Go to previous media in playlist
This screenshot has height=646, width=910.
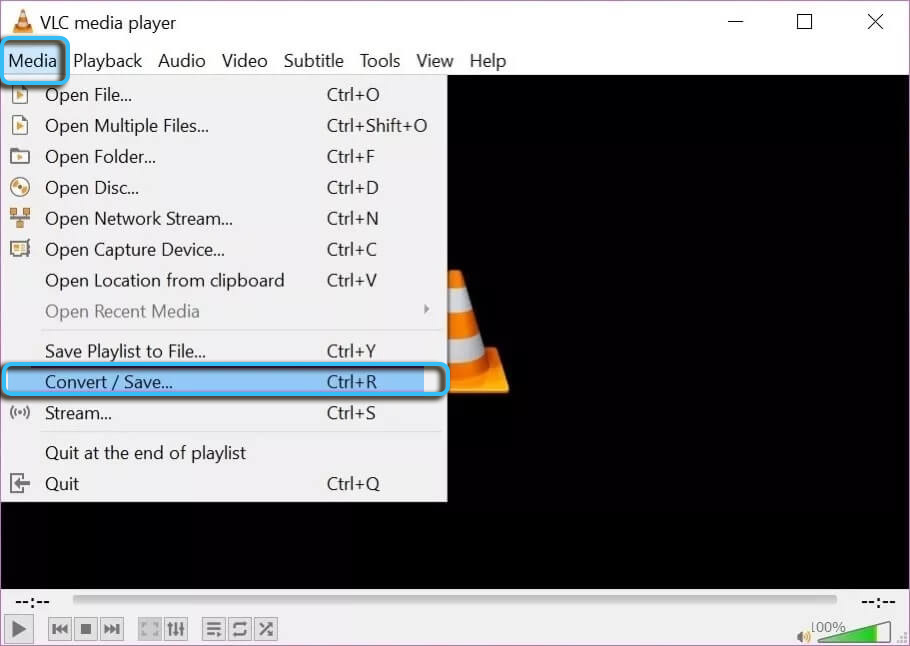(60, 629)
